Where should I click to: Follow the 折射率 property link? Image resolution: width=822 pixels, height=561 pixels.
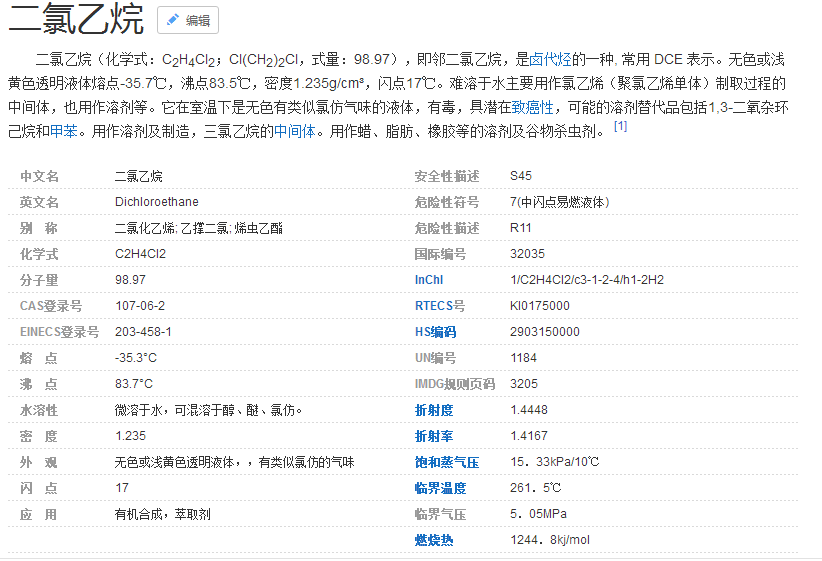pos(434,436)
